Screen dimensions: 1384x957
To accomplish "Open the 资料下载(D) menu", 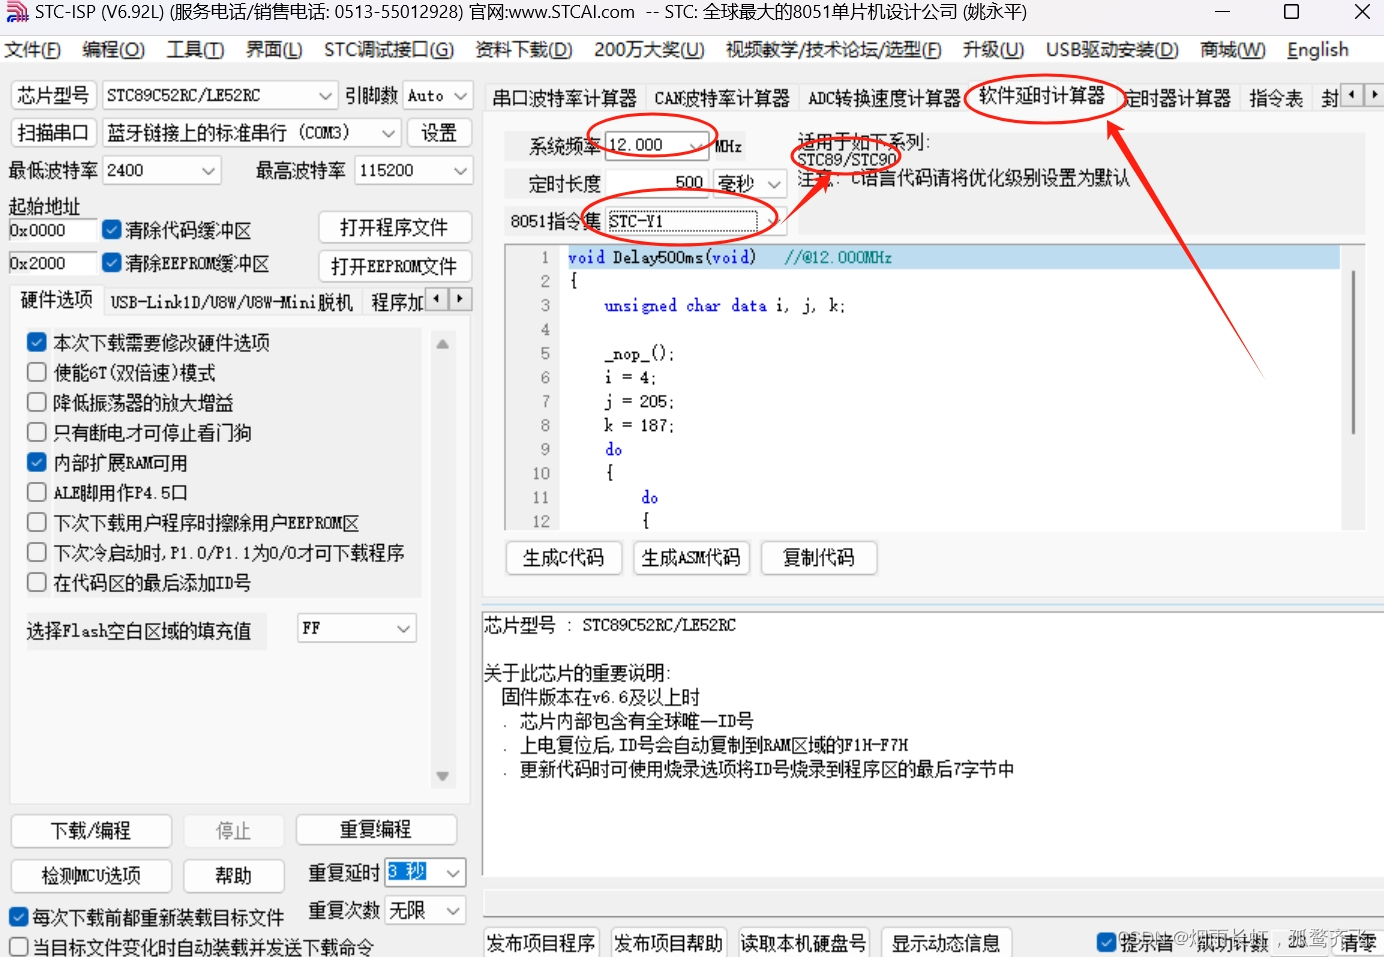I will pyautogui.click(x=524, y=50).
